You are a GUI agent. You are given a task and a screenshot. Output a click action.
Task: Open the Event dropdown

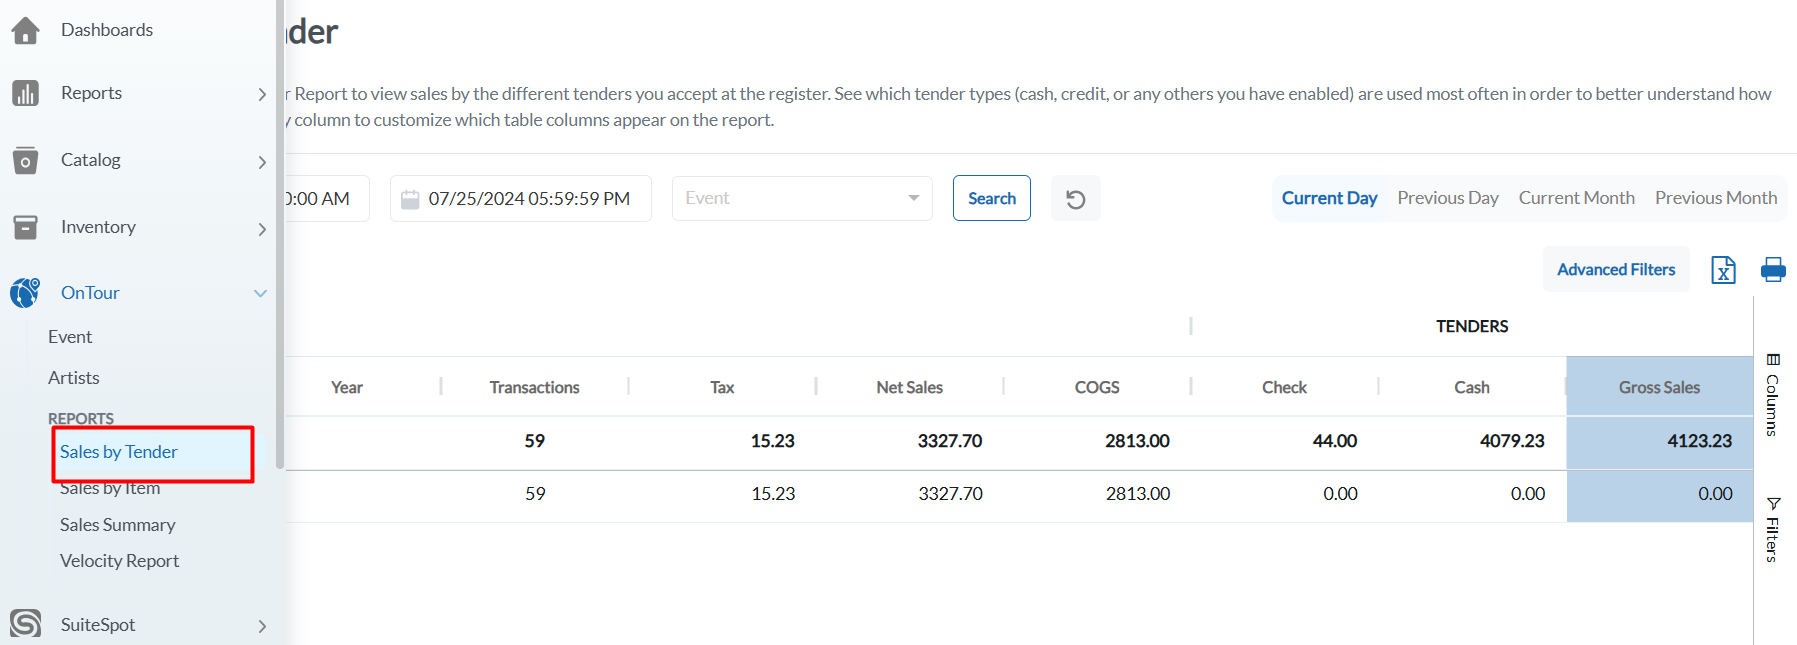coord(802,198)
